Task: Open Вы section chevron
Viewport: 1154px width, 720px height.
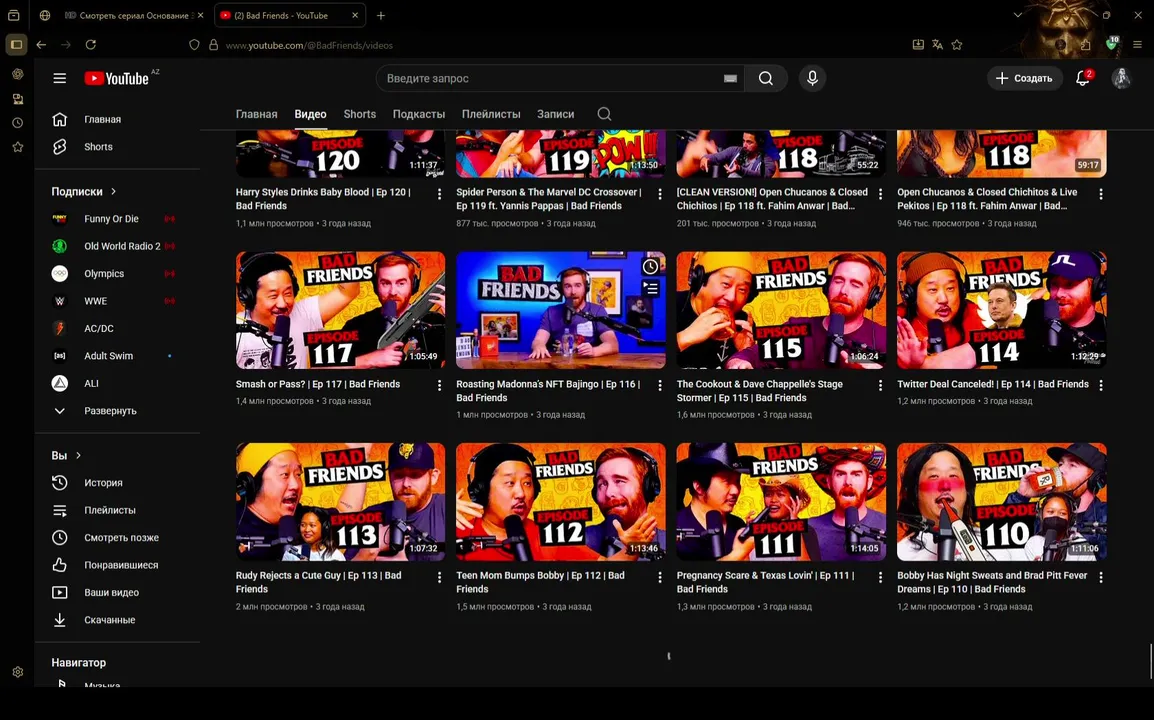Action: pos(79,456)
